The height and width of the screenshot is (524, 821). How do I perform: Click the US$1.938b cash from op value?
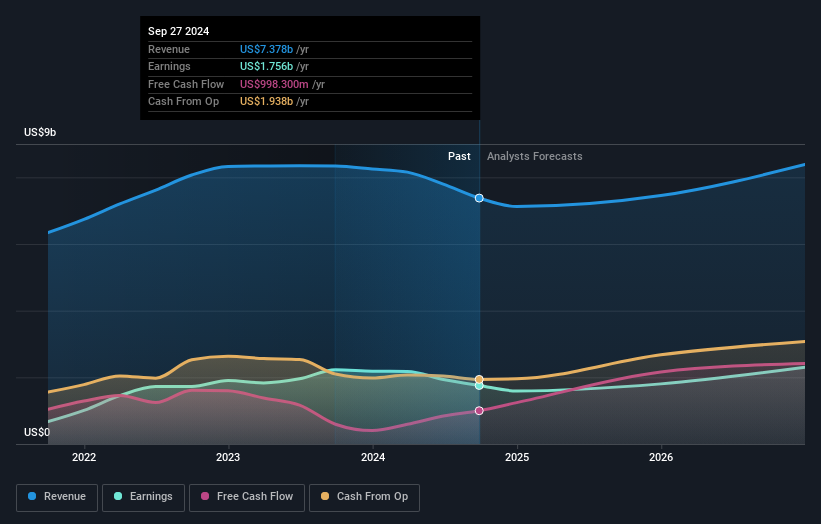click(266, 102)
